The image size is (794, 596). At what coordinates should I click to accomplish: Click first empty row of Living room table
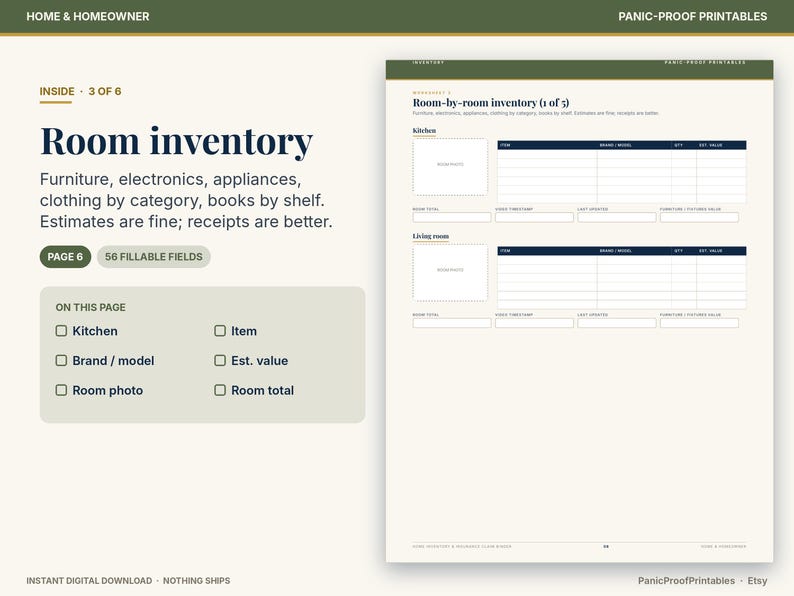click(x=621, y=260)
